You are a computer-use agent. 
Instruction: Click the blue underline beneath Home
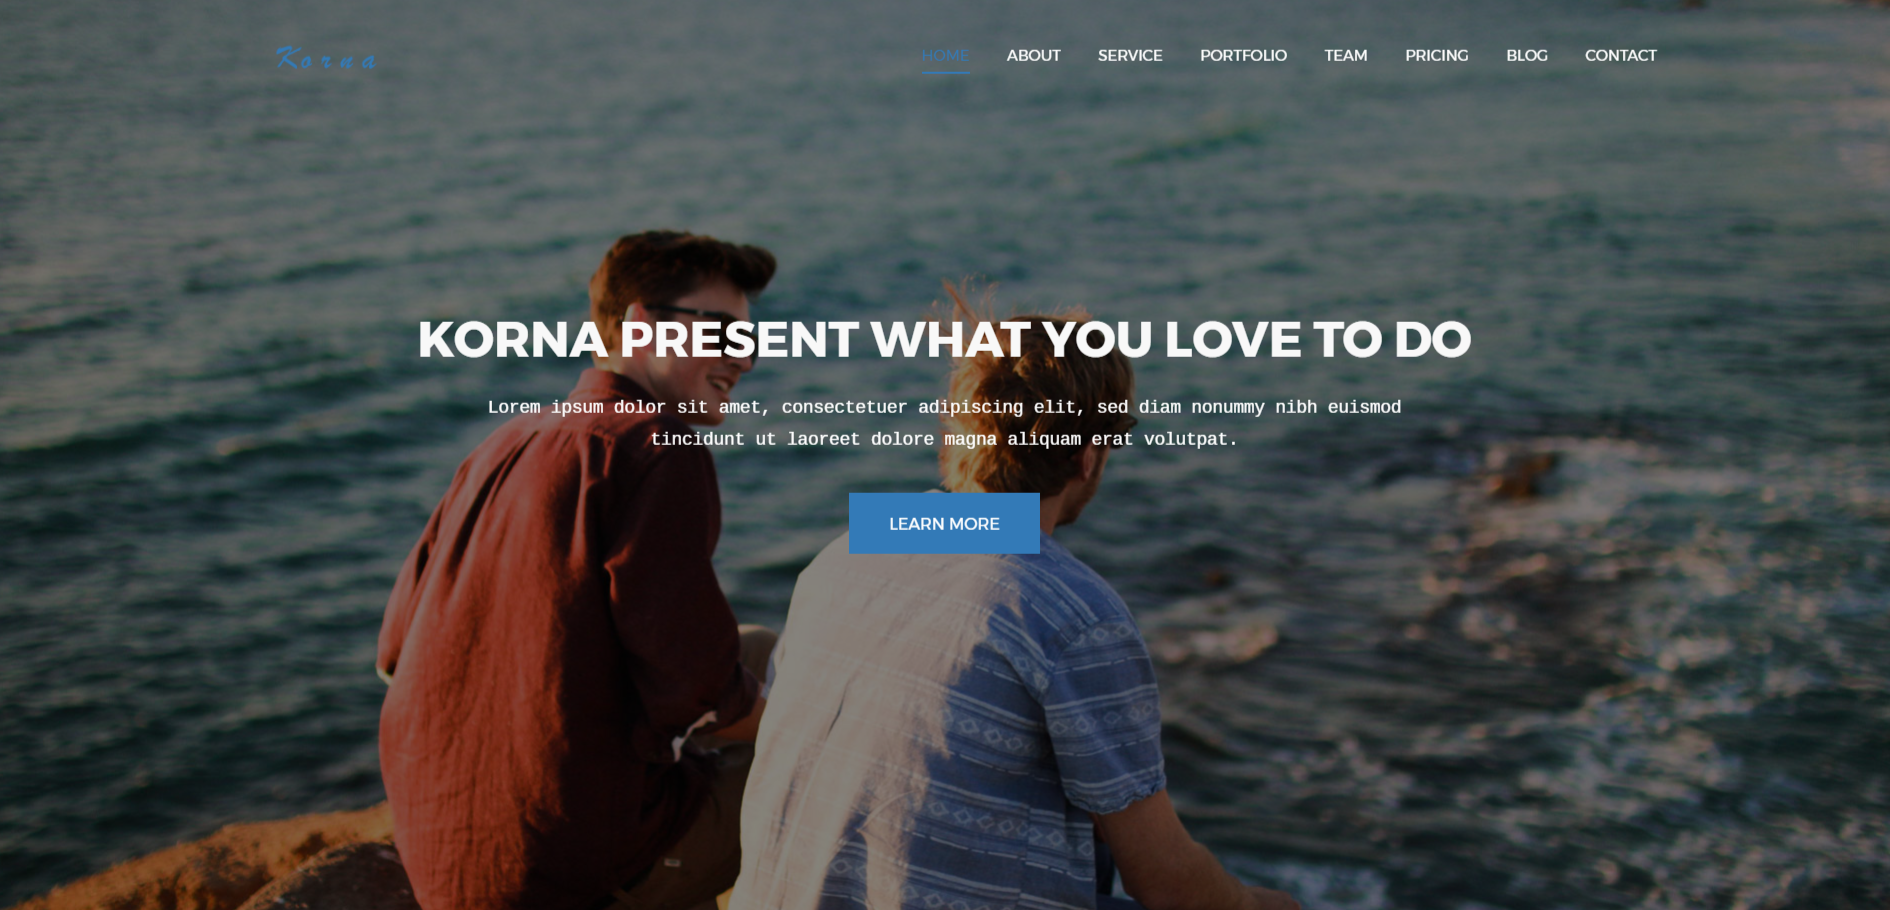[x=946, y=73]
